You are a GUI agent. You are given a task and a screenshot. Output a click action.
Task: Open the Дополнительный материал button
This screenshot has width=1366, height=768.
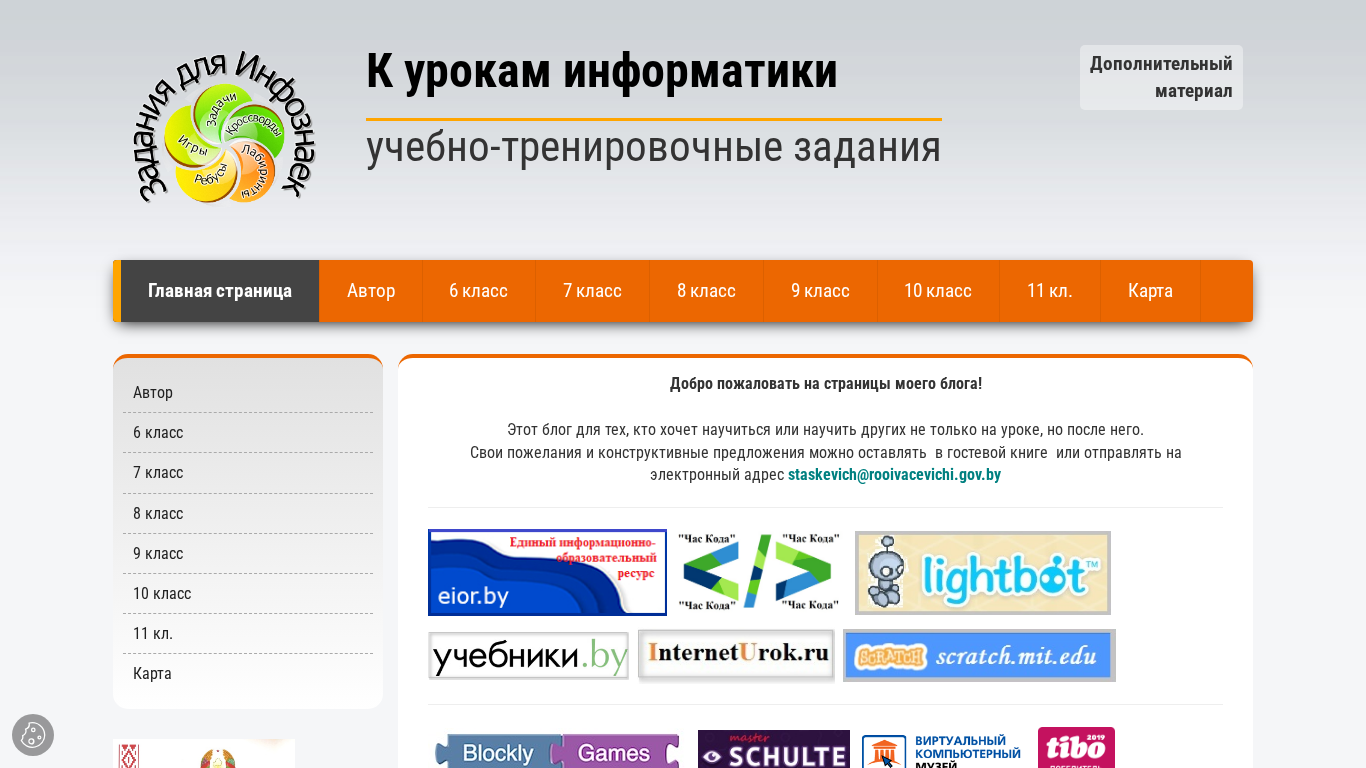[1161, 77]
